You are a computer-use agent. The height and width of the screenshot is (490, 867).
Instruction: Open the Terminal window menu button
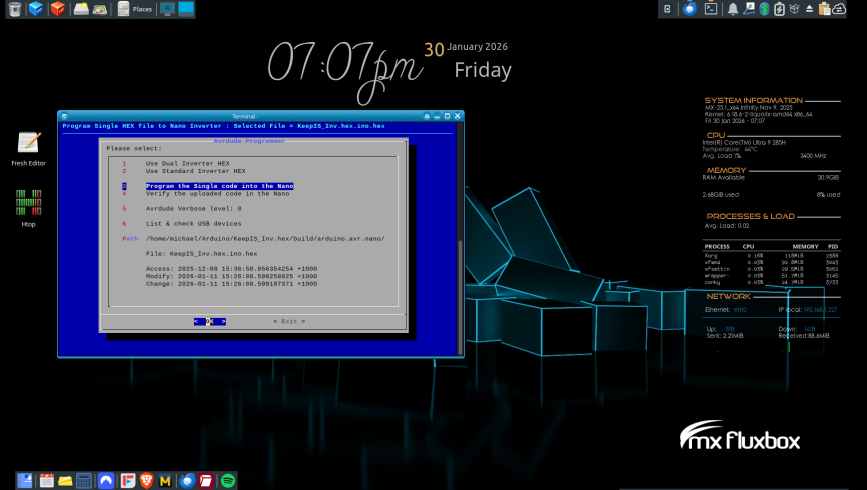pyautogui.click(x=63, y=116)
